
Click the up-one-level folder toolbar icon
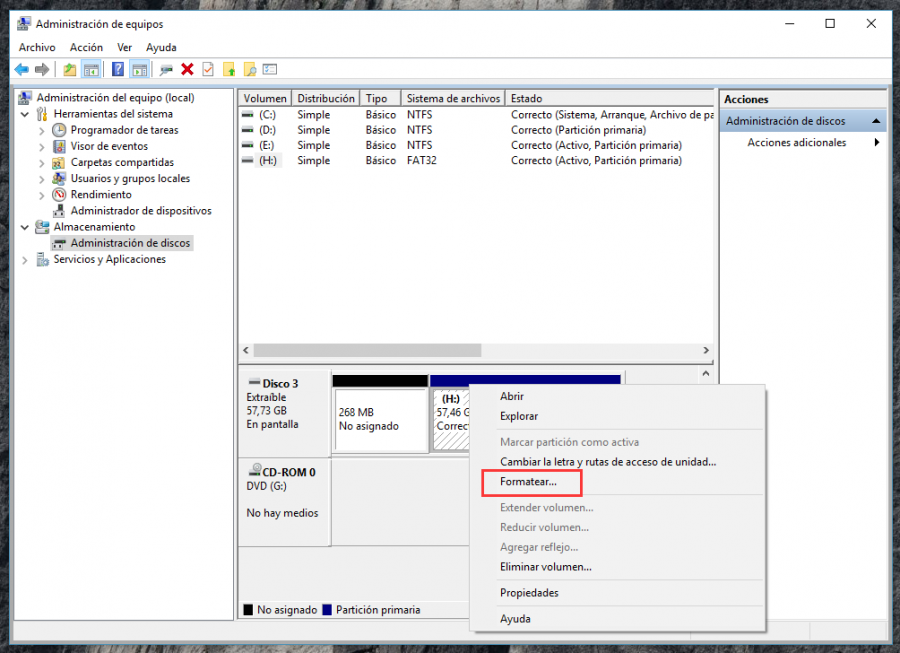(x=69, y=69)
